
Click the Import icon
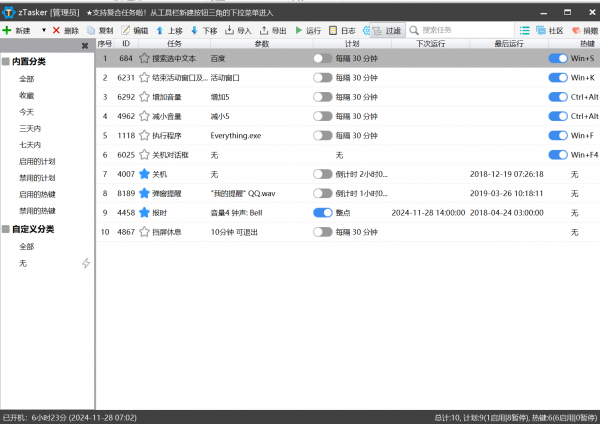(x=229, y=30)
